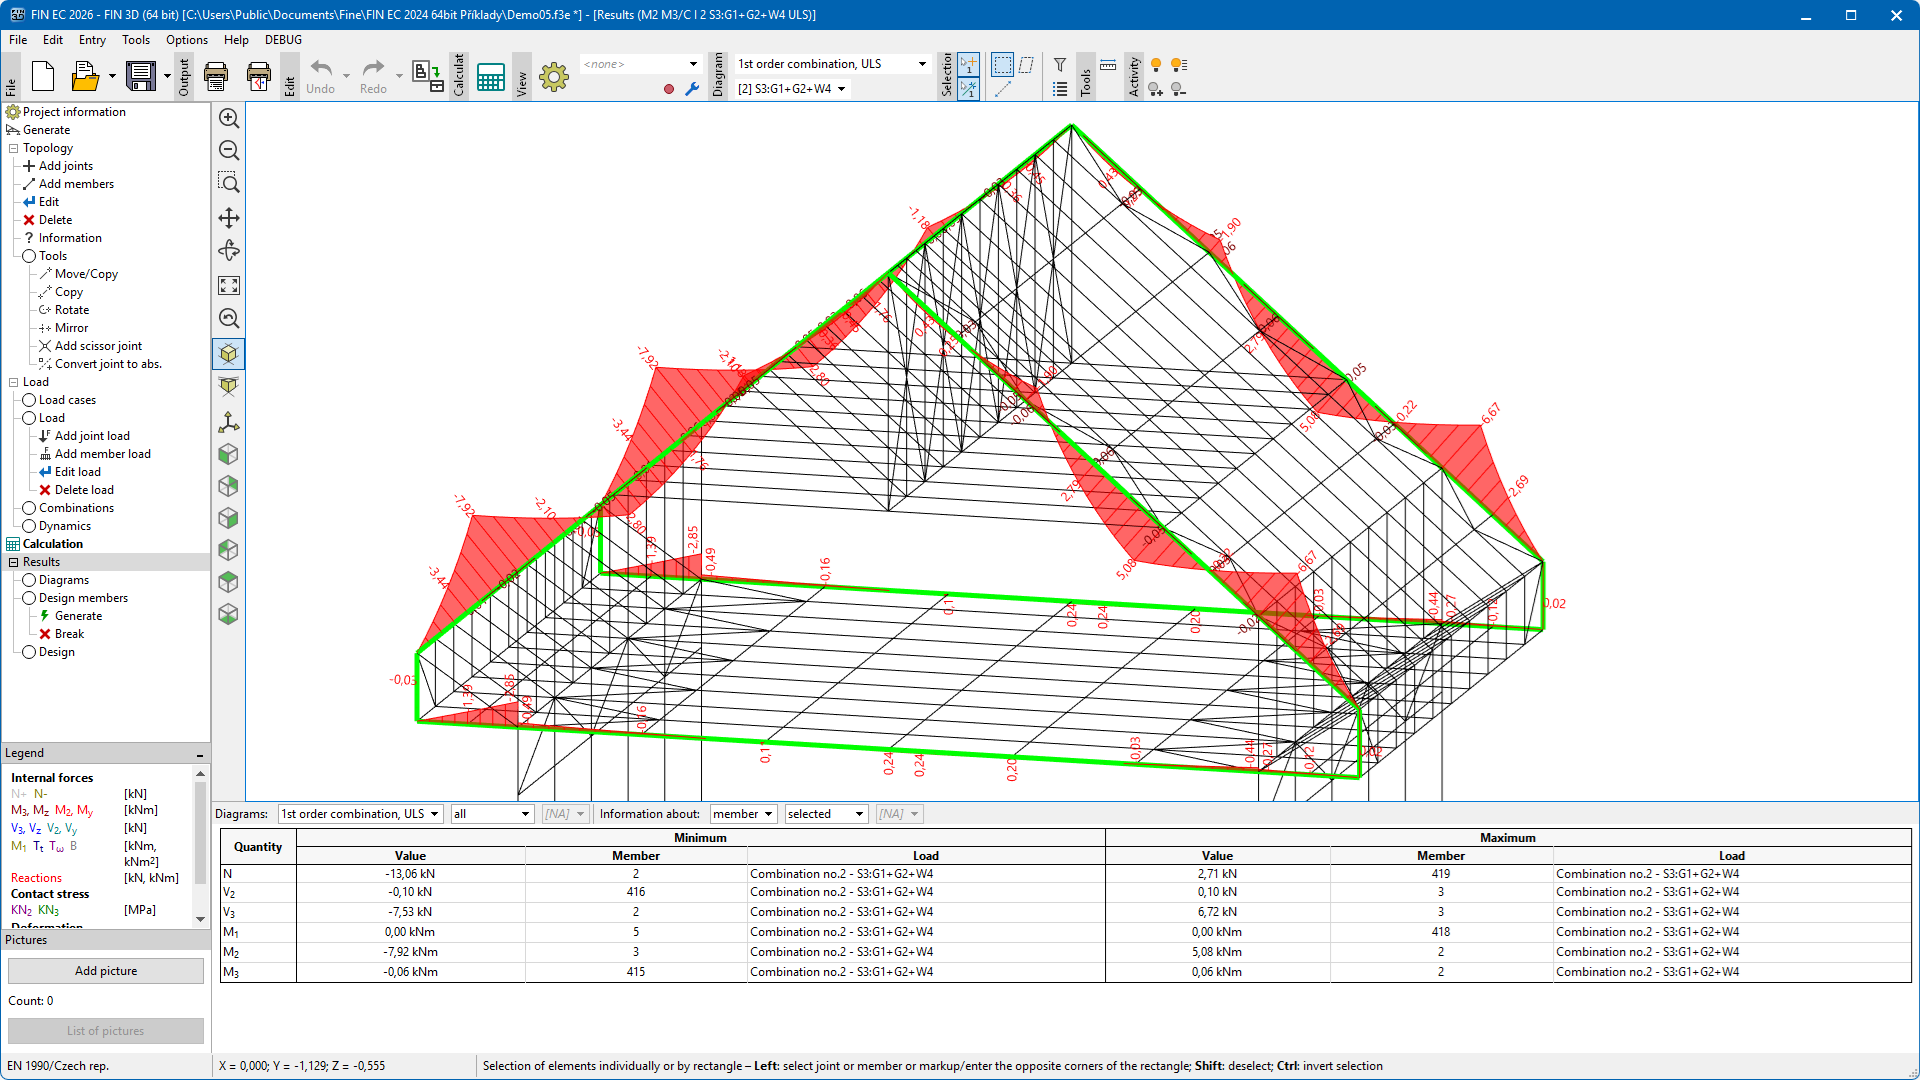Open the Tools menu
Image resolution: width=1920 pixels, height=1080 pixels.
point(135,40)
